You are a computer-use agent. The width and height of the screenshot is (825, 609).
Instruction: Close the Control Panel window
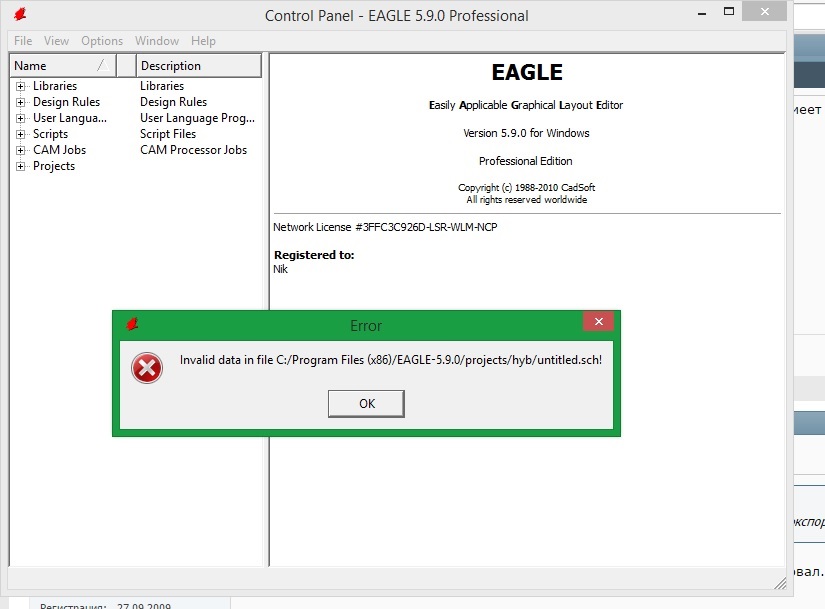click(764, 11)
